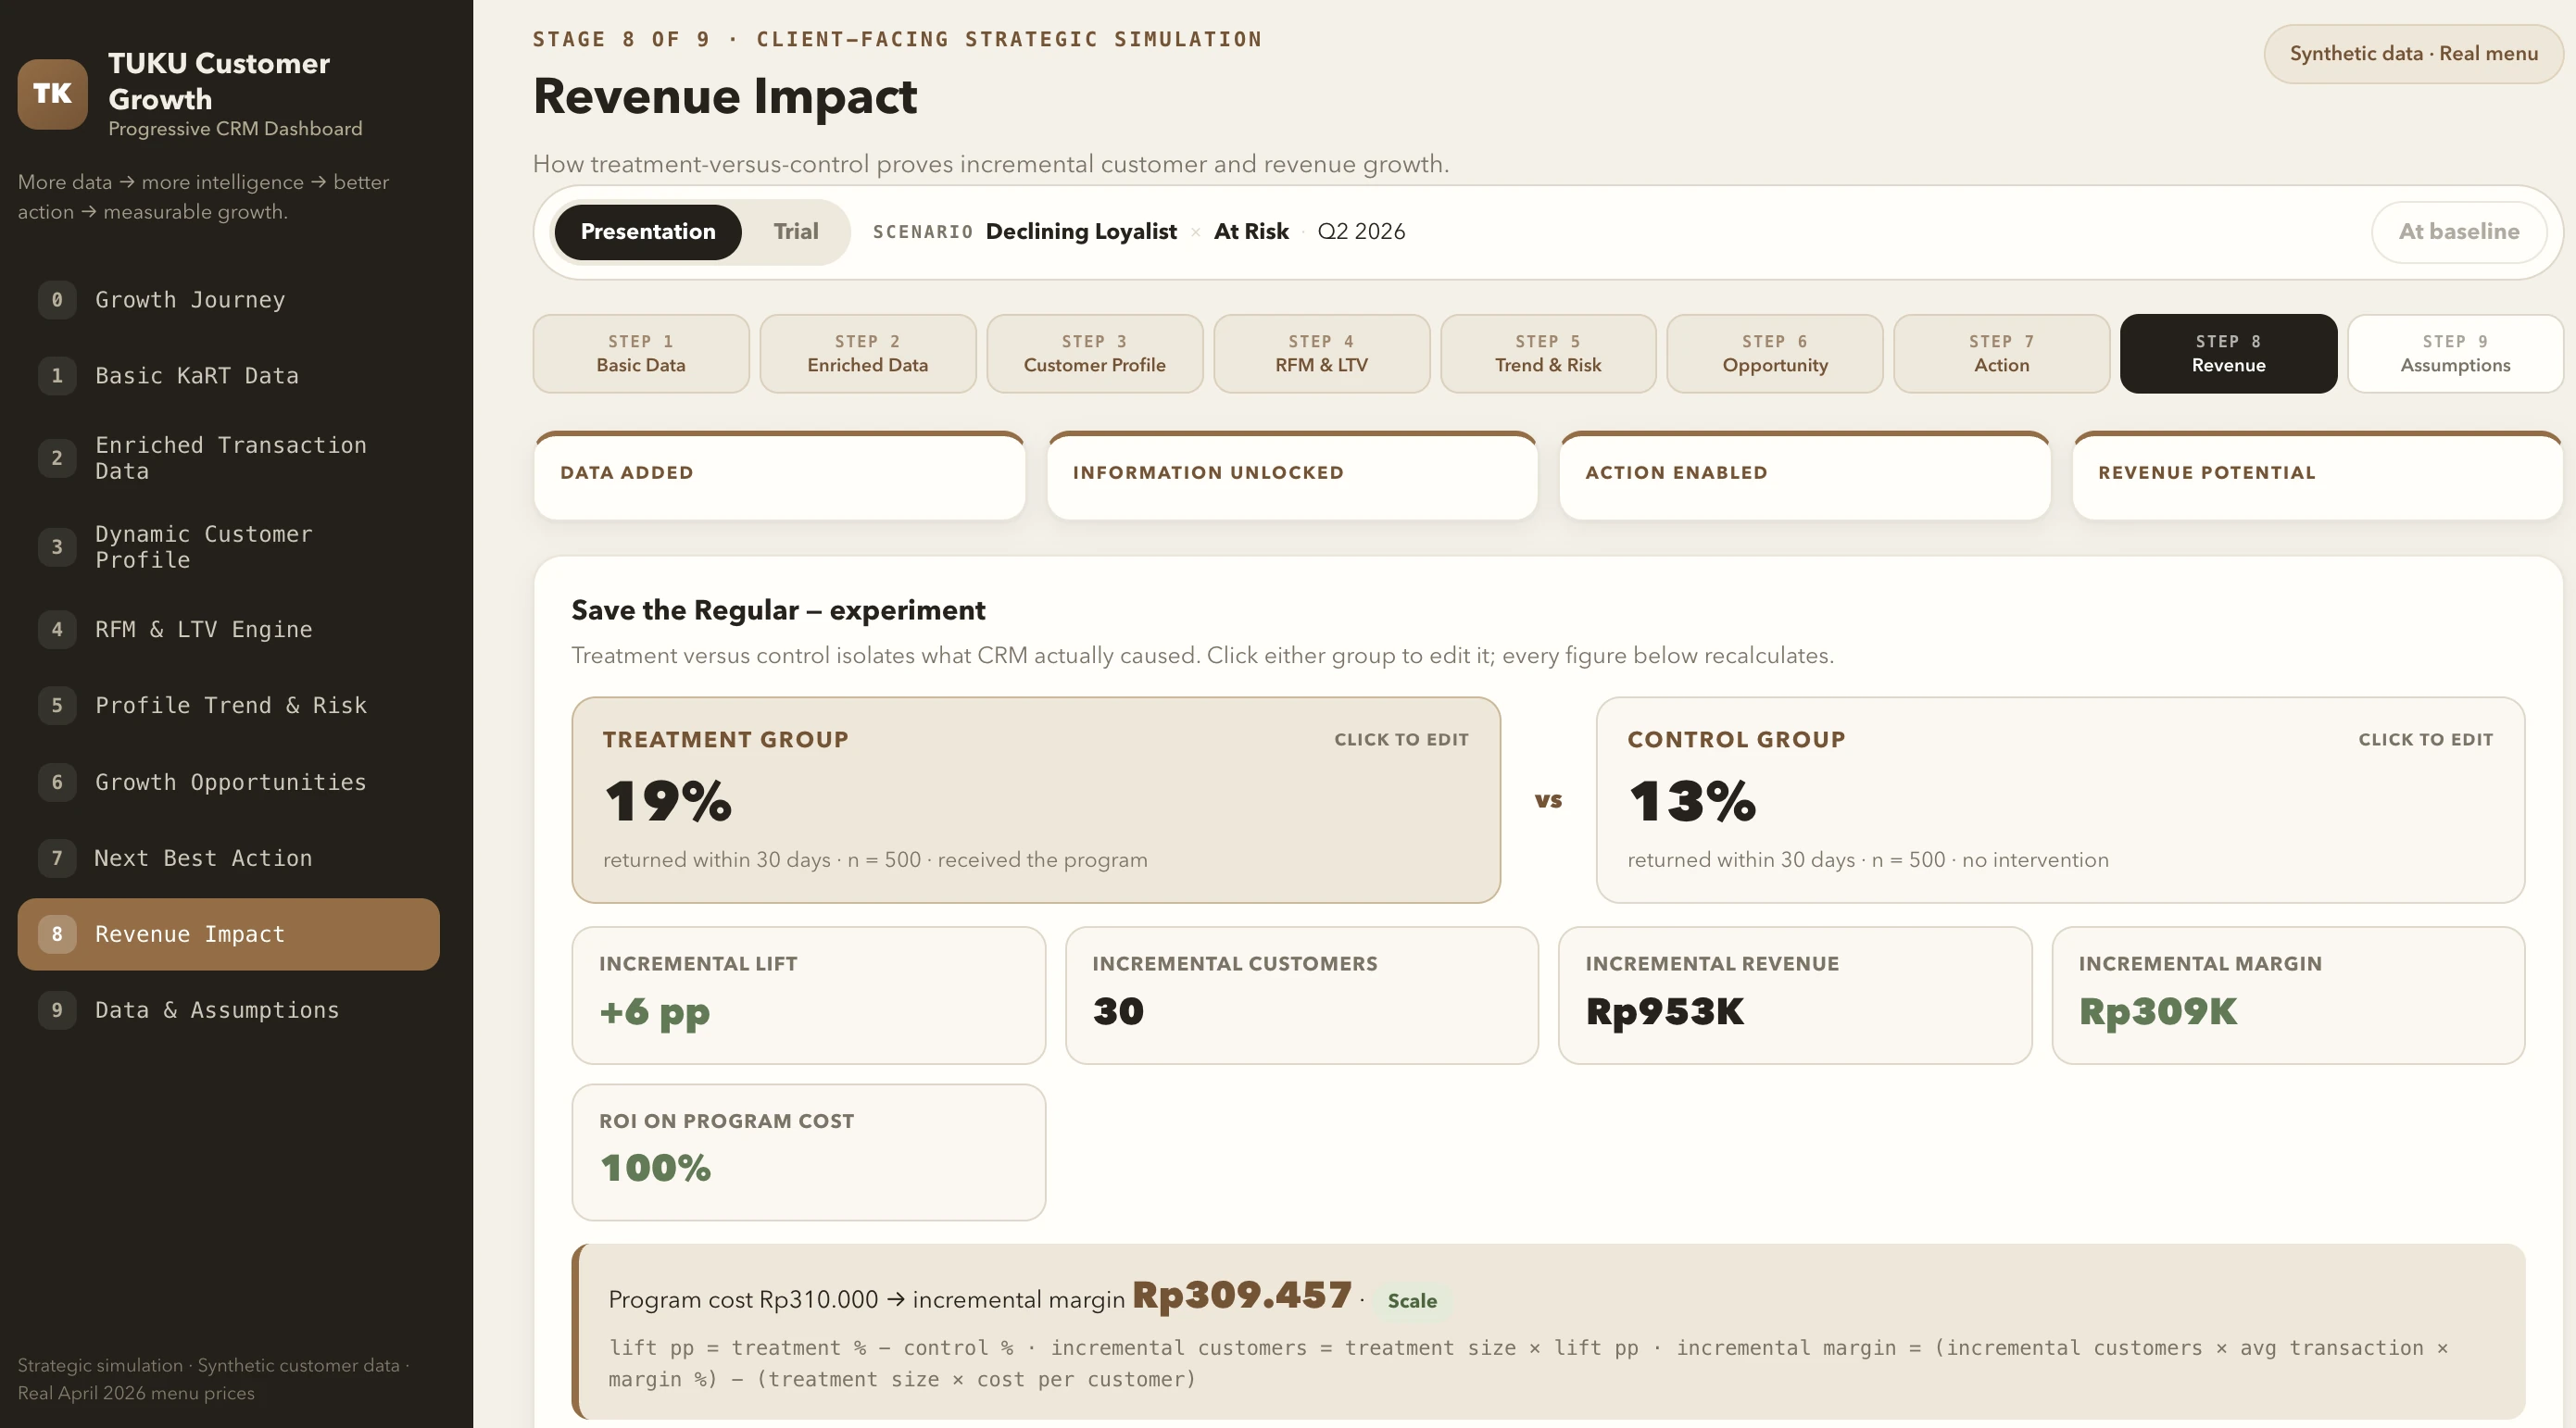Open Step 7 Action tab

pos(2002,354)
